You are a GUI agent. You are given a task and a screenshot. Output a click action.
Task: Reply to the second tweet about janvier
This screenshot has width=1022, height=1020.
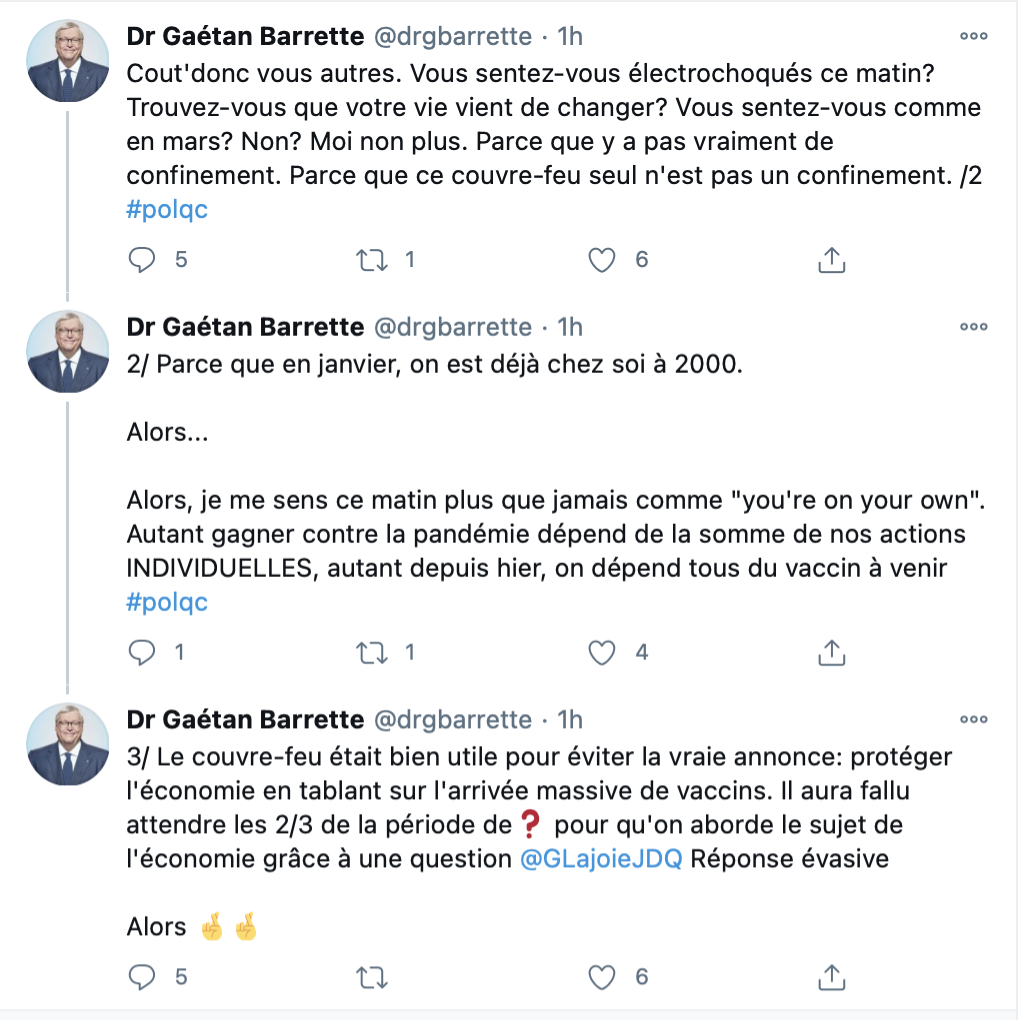[x=141, y=652]
